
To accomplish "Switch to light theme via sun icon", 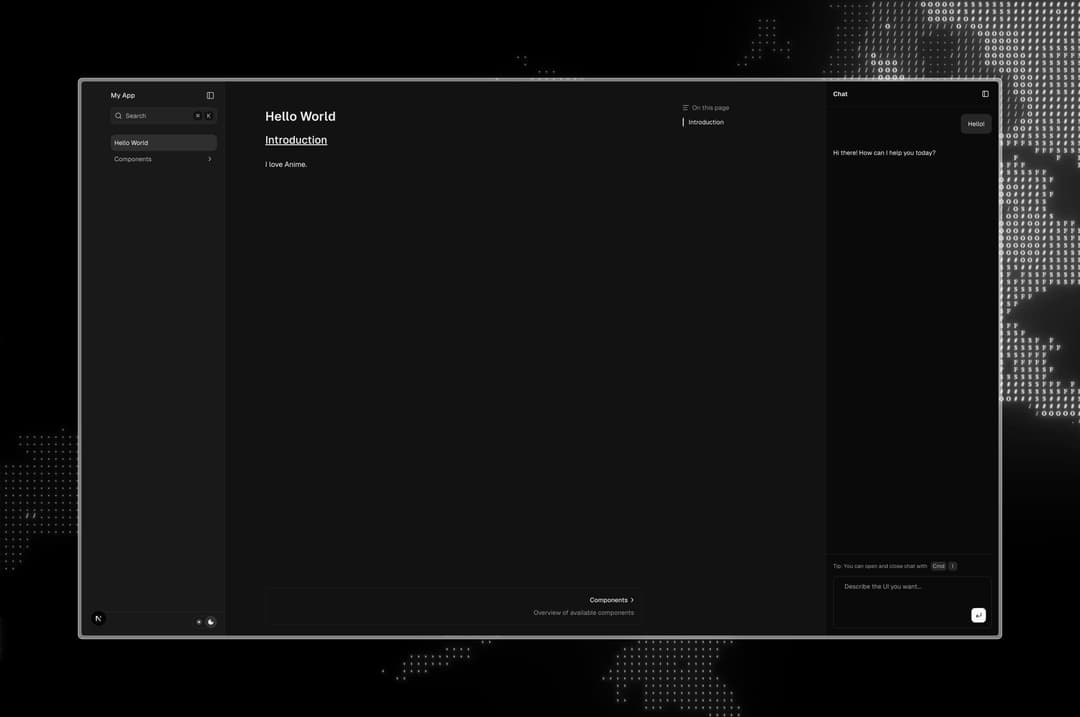I will [199, 622].
